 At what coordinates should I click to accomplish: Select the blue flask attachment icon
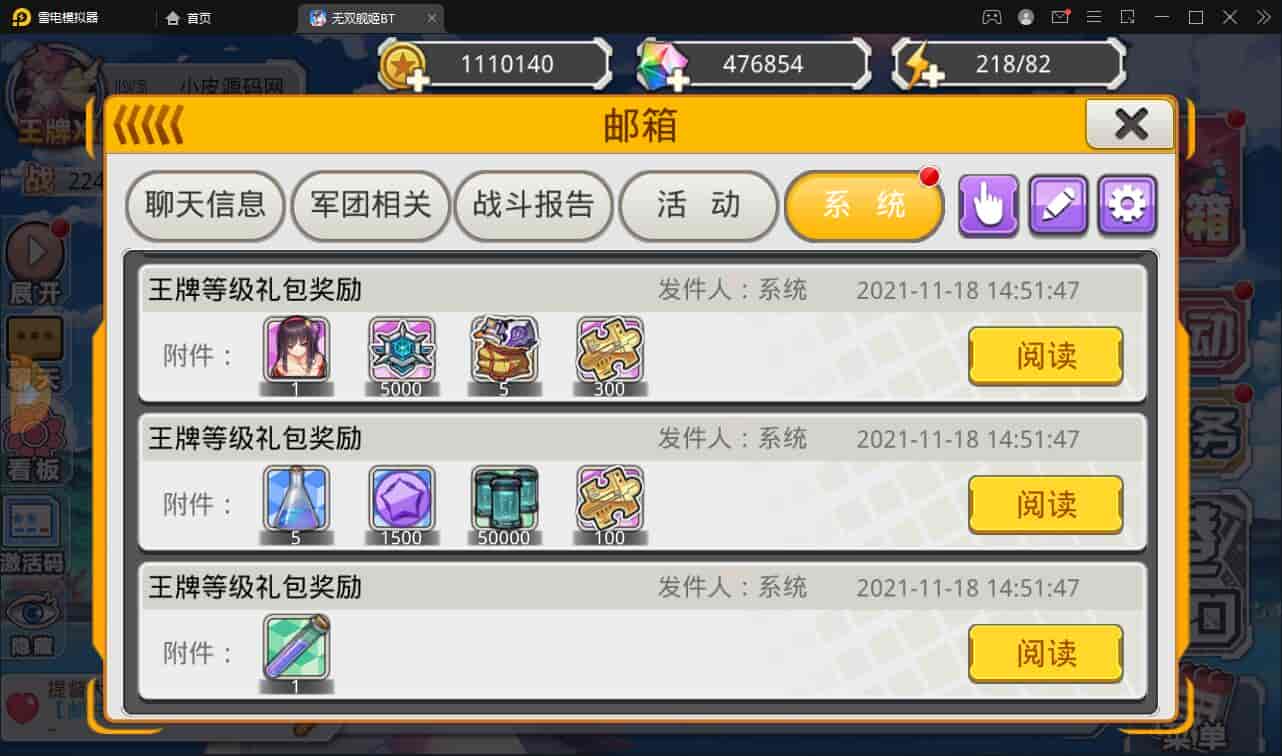tap(297, 497)
